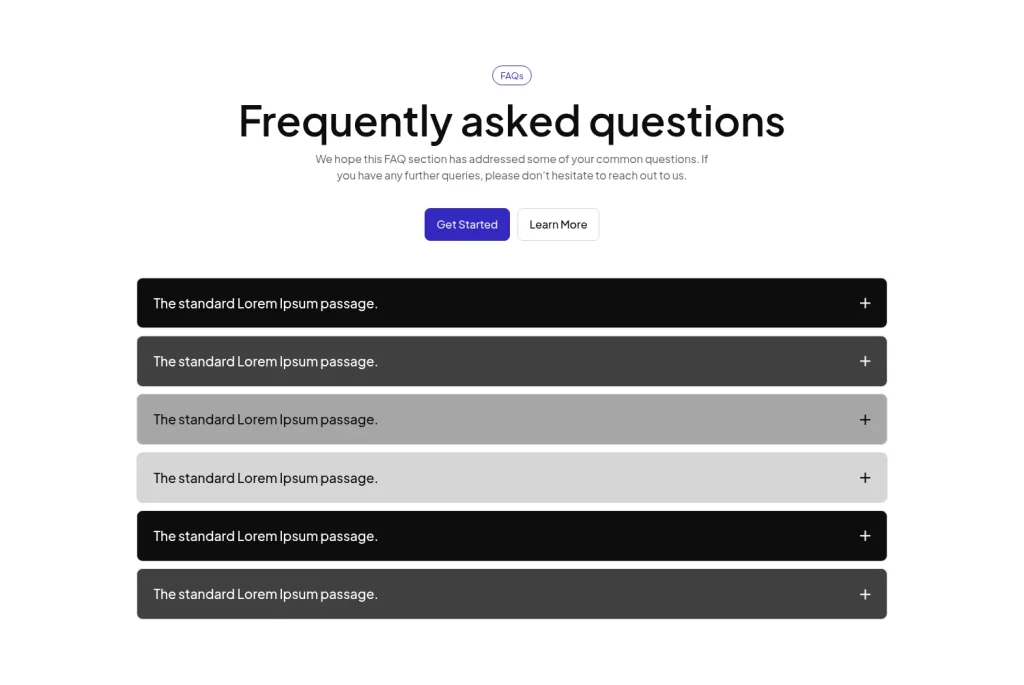The width and height of the screenshot is (1024, 685).
Task: Click the plus icon of the darkest accordion
Action: (x=865, y=303)
